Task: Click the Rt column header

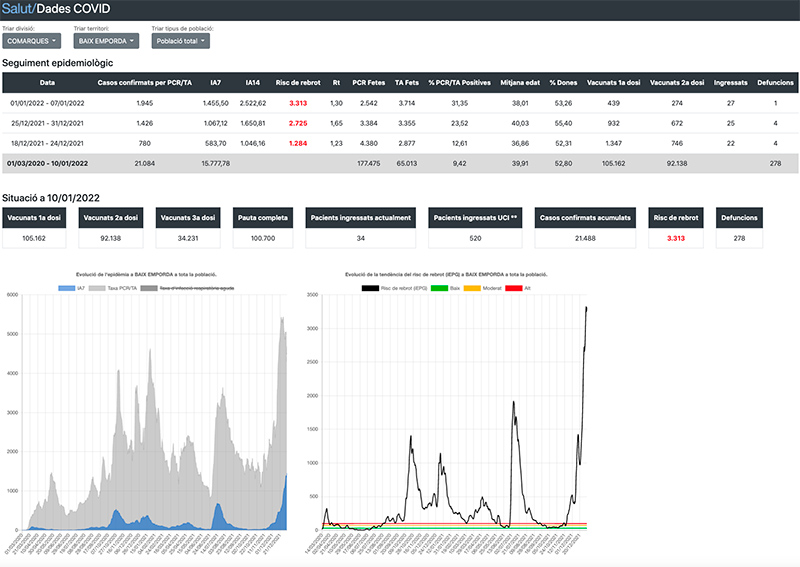Action: [x=336, y=83]
